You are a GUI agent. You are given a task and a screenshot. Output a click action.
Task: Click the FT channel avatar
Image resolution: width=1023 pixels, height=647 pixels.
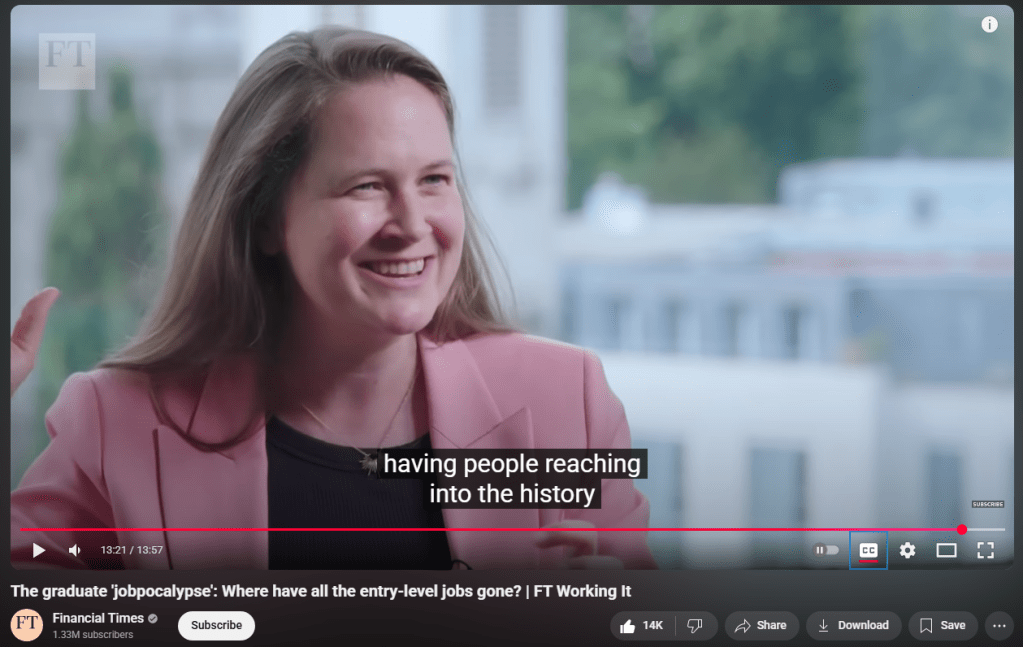pos(27,625)
